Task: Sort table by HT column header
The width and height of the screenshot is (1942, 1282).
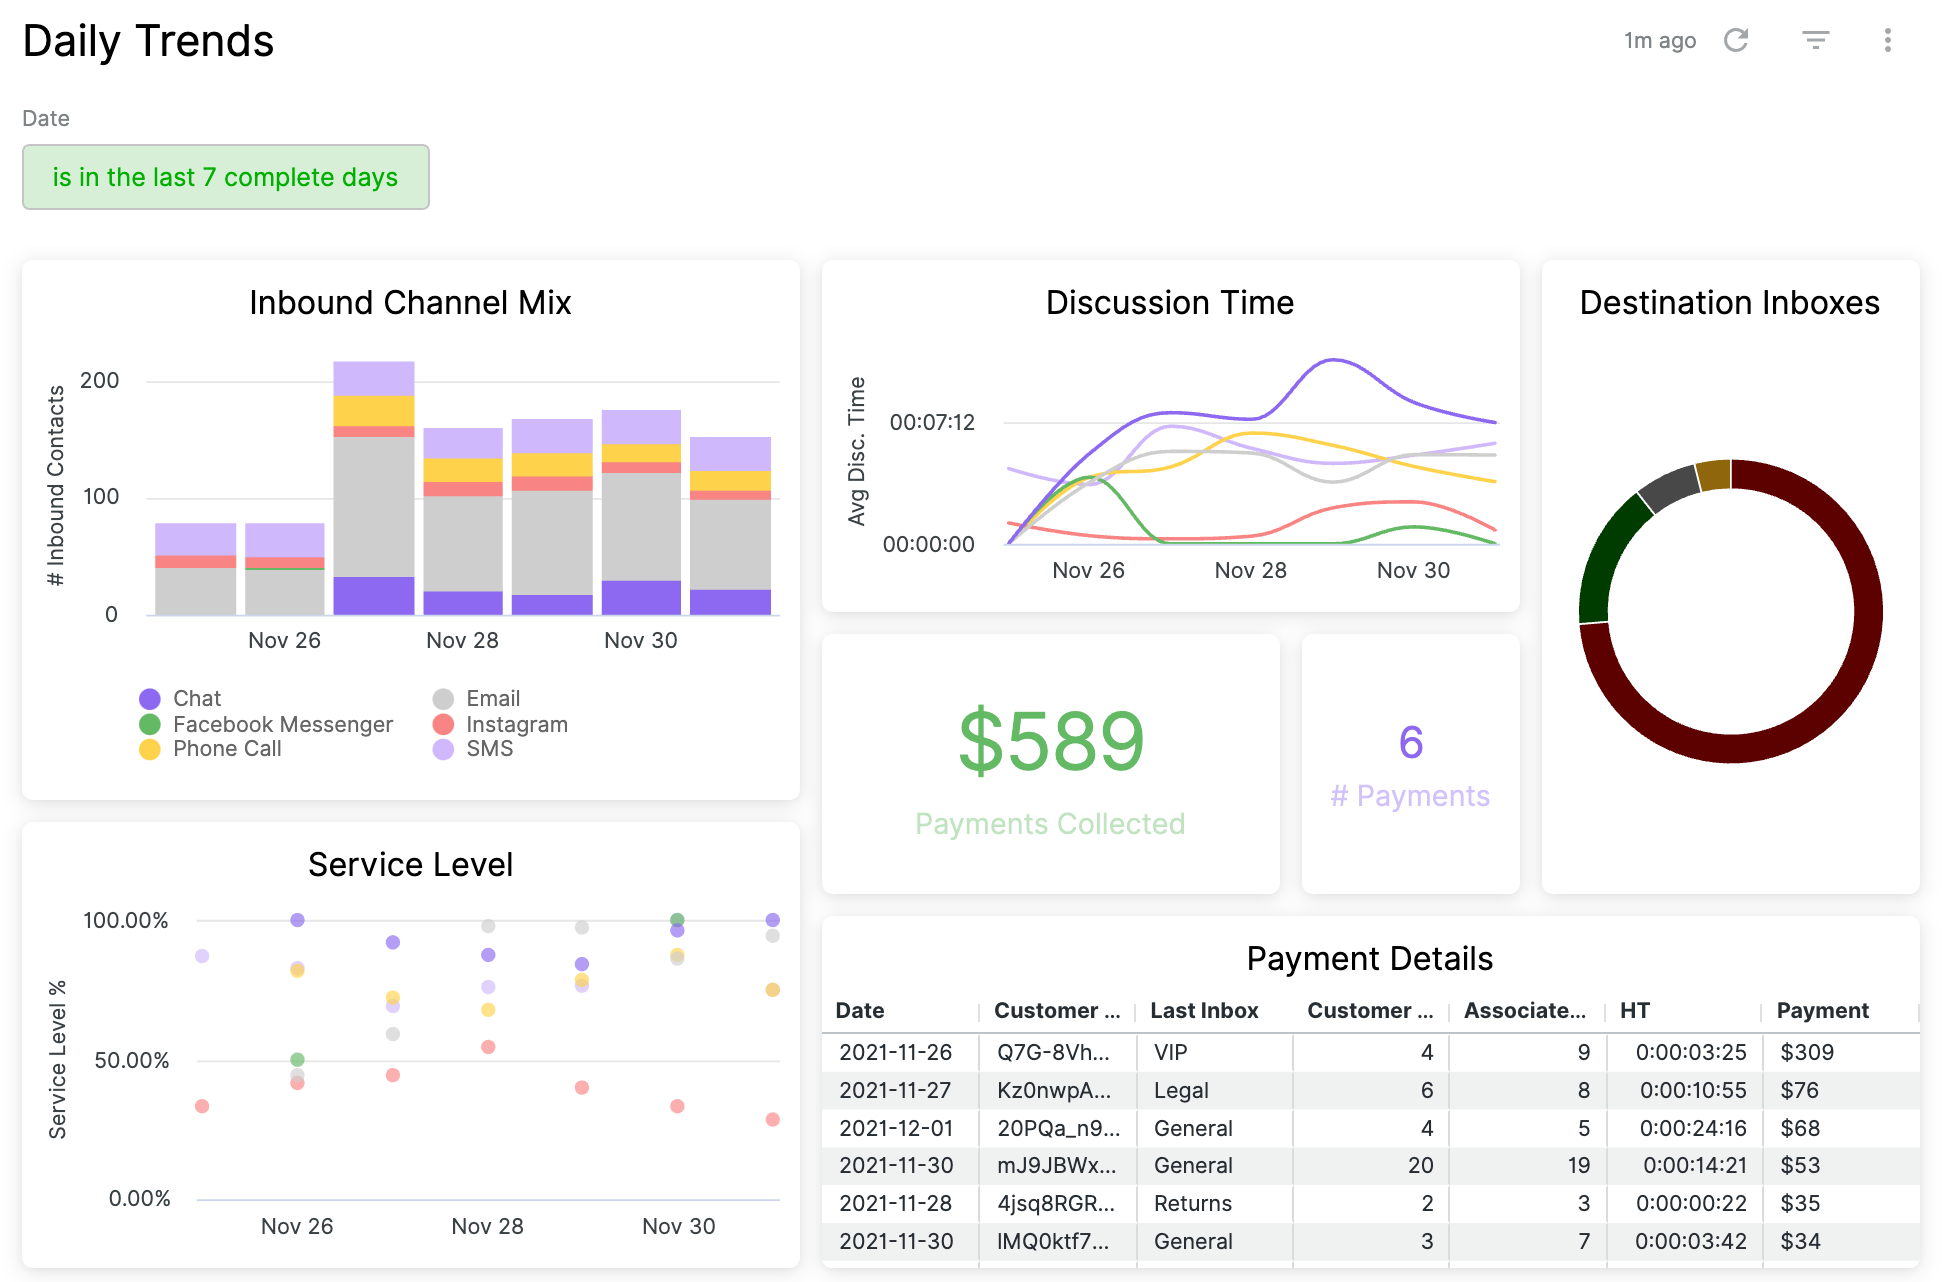Action: coord(1635,1010)
